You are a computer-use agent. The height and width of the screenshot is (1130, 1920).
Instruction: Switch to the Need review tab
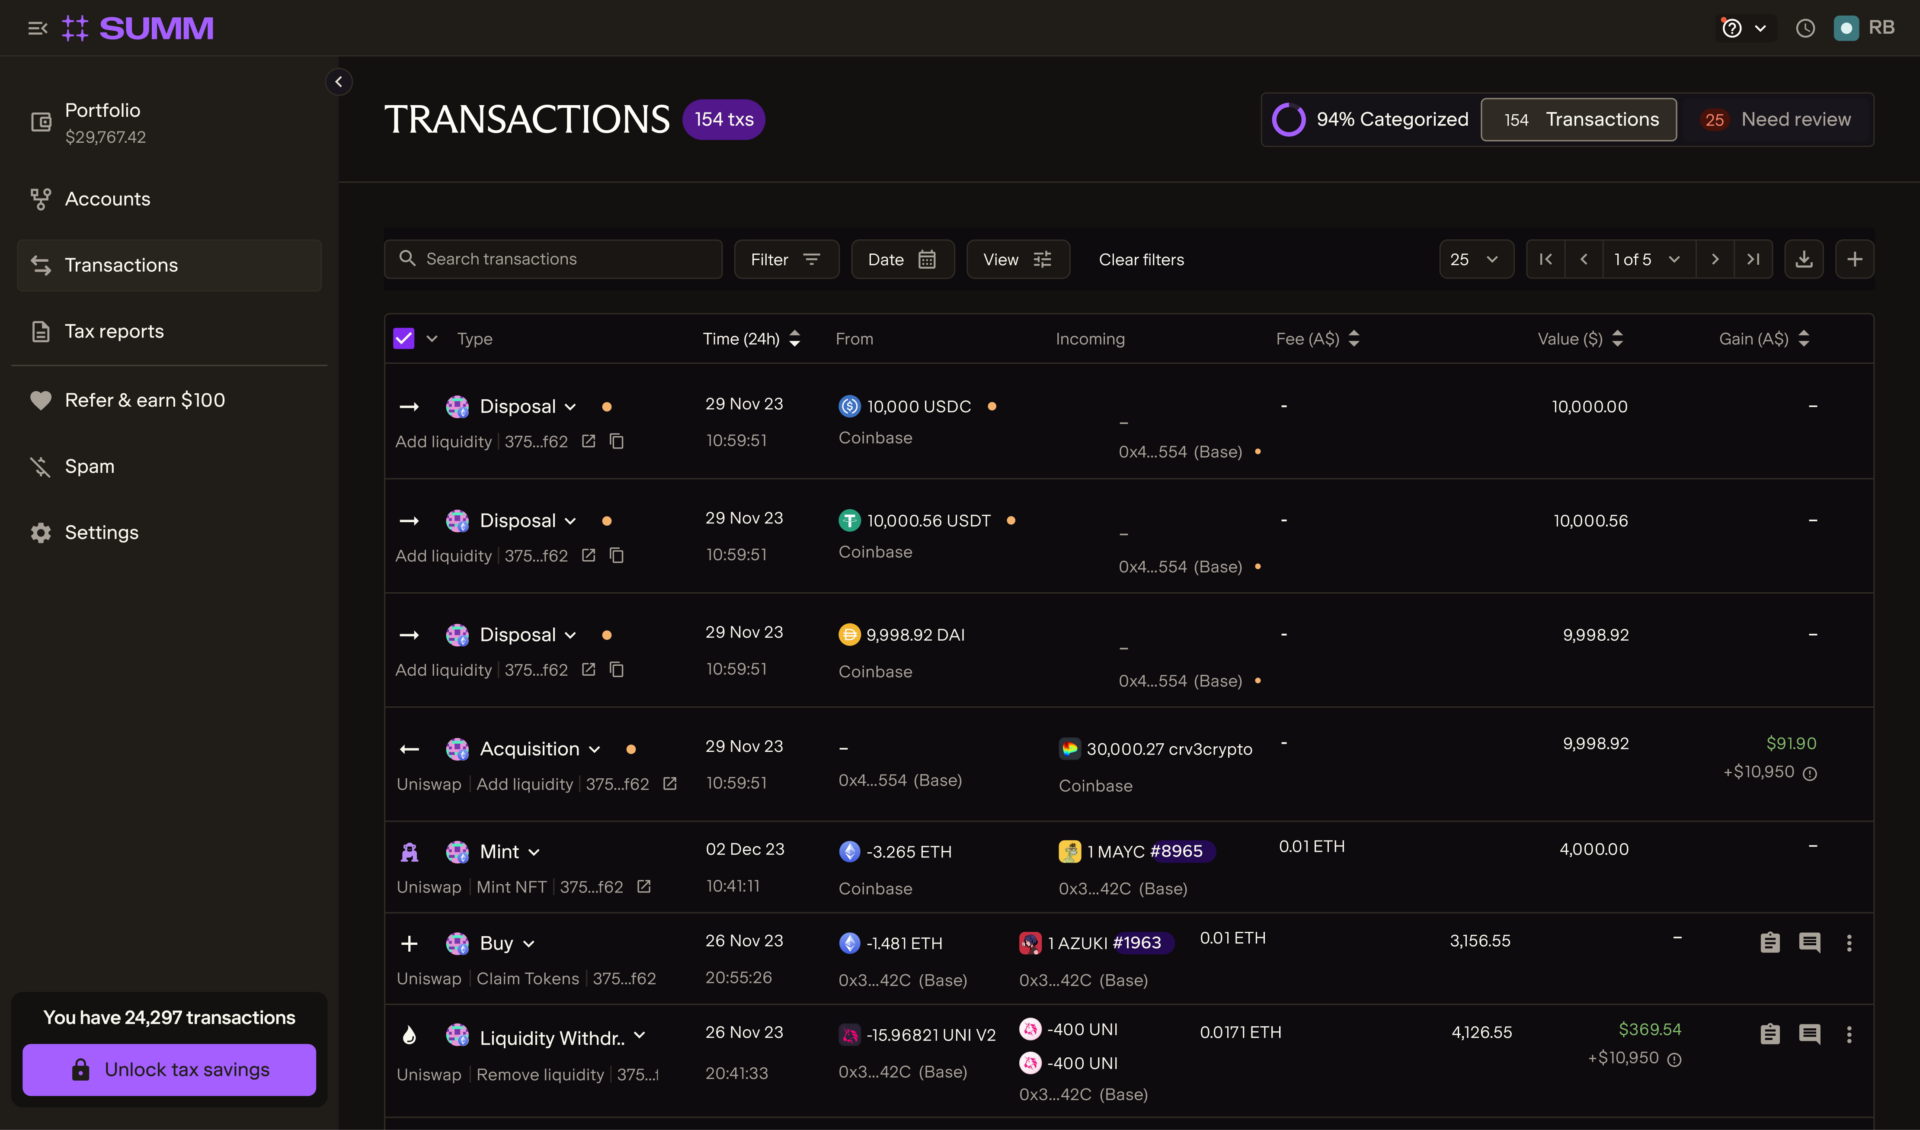tap(1777, 120)
